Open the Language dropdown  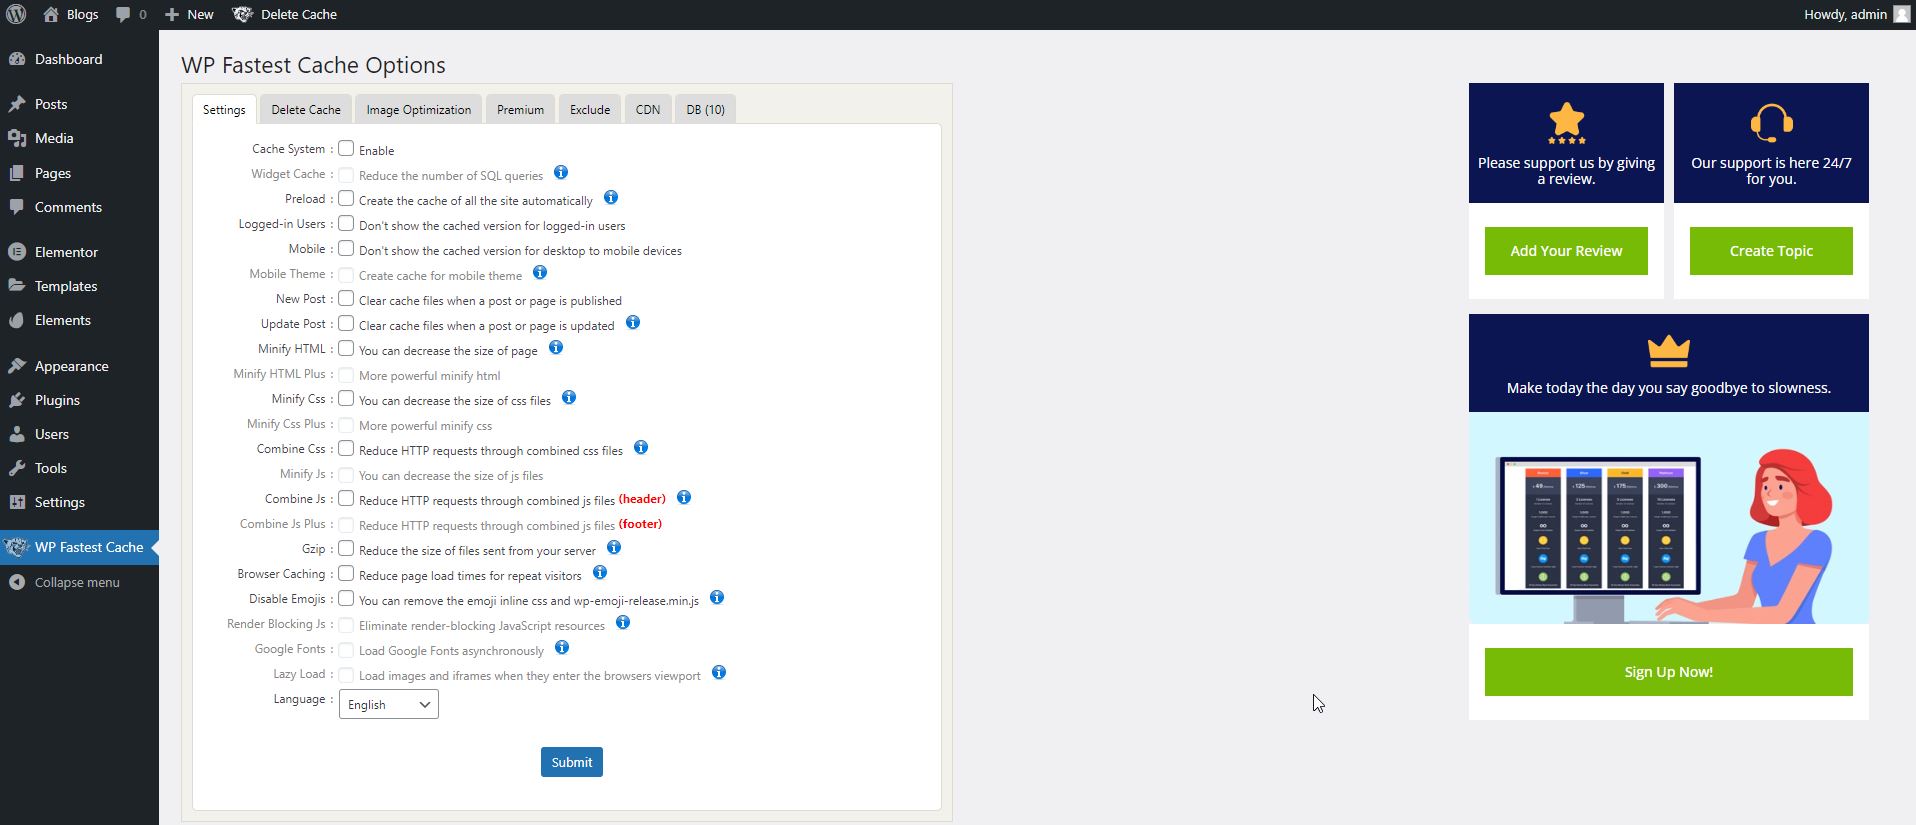coord(389,704)
